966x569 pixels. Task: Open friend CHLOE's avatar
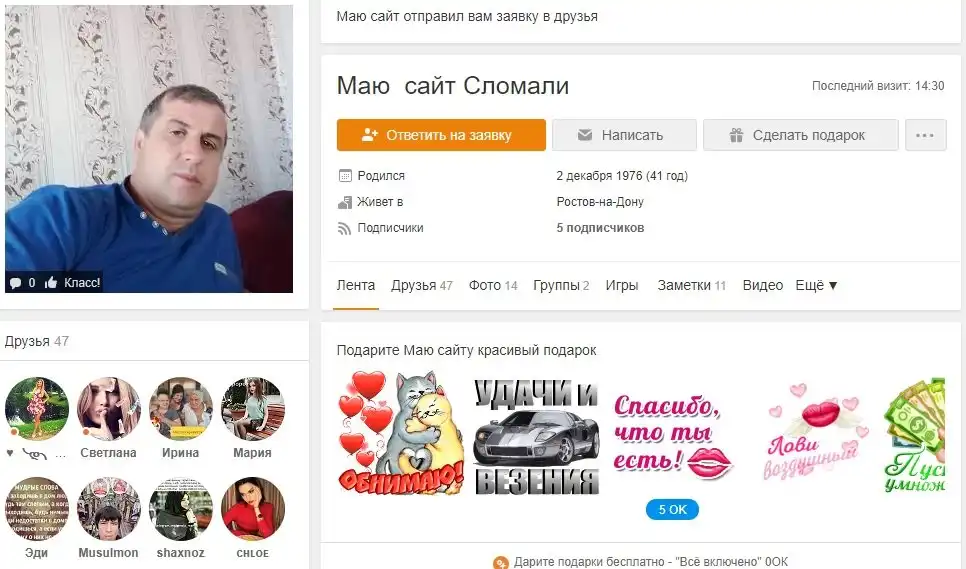253,509
